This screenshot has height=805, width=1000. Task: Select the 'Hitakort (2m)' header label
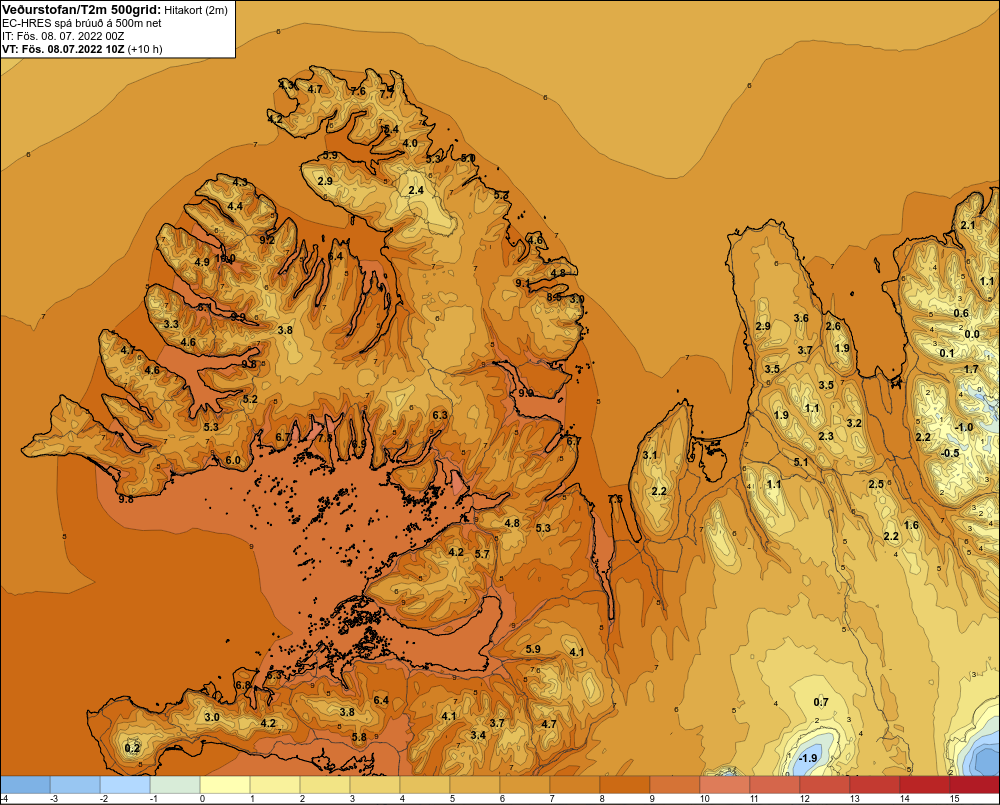[x=195, y=10]
